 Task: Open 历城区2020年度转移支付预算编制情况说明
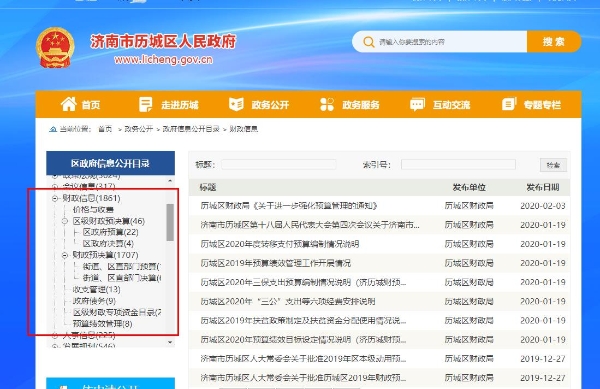coord(280,244)
